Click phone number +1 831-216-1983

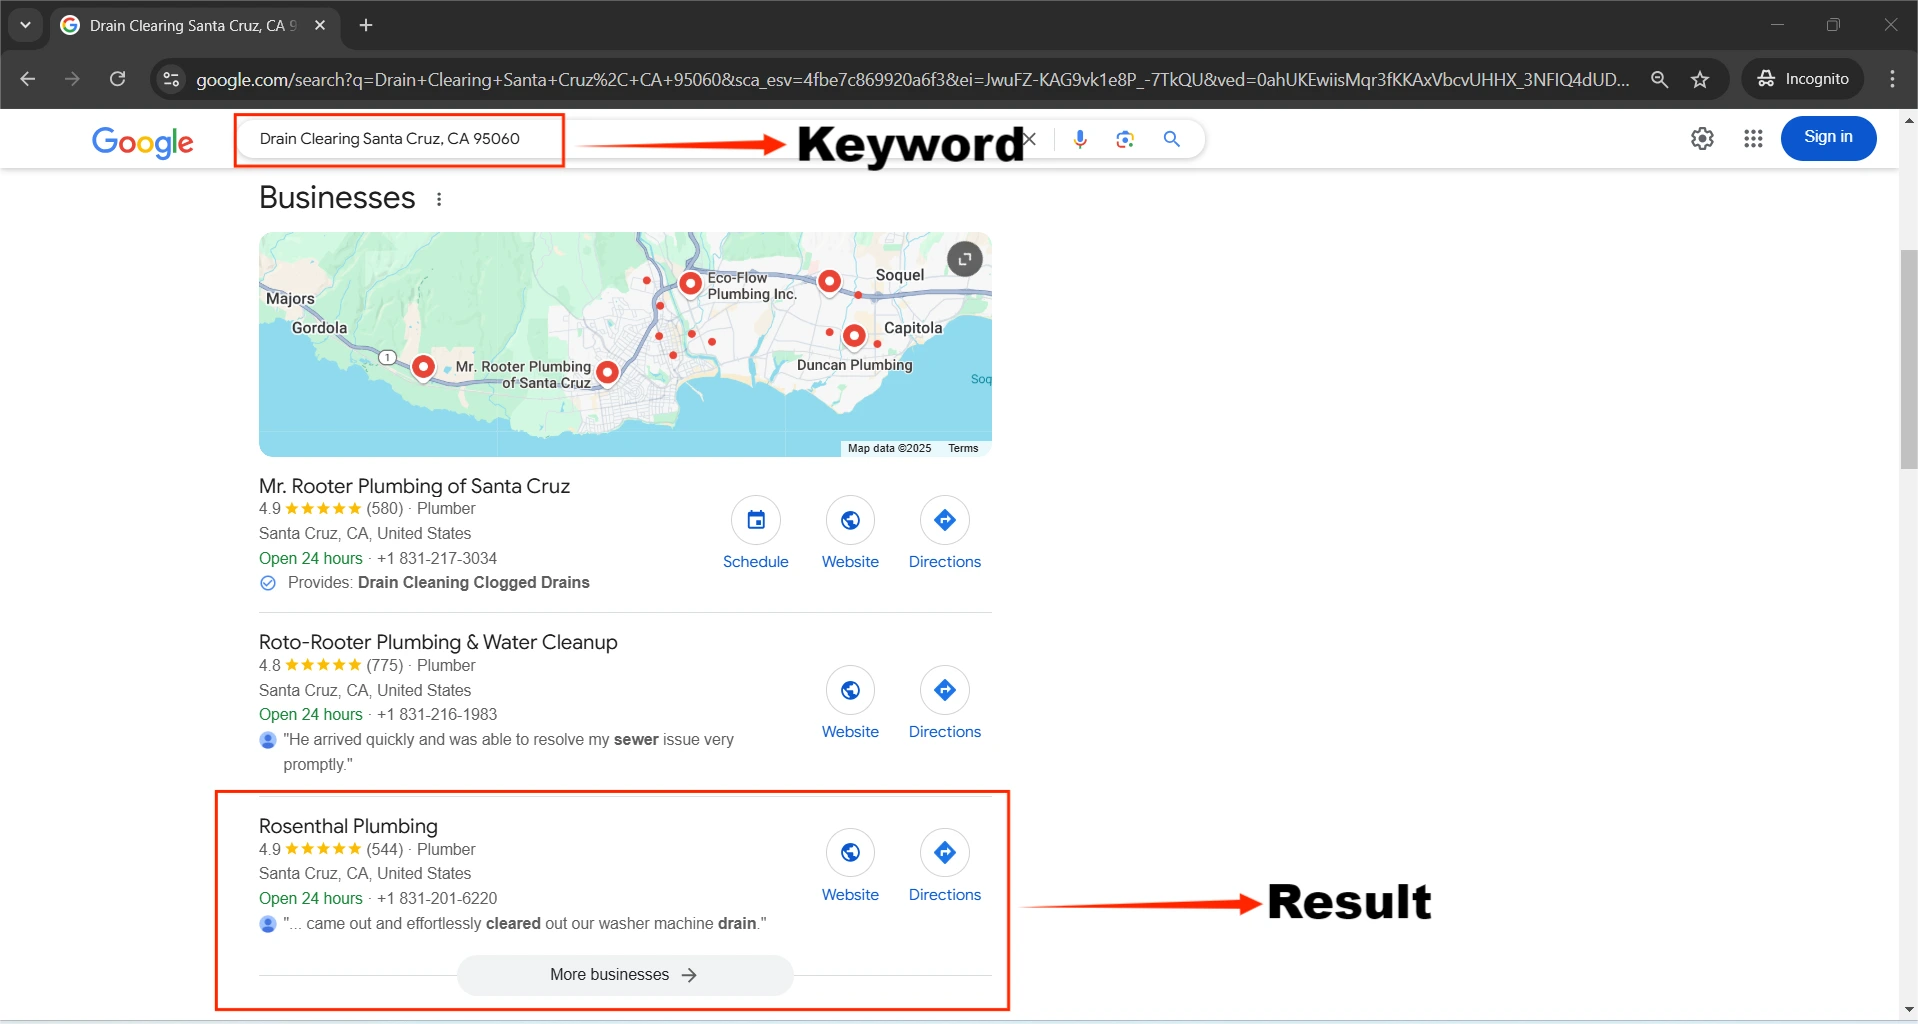[437, 714]
